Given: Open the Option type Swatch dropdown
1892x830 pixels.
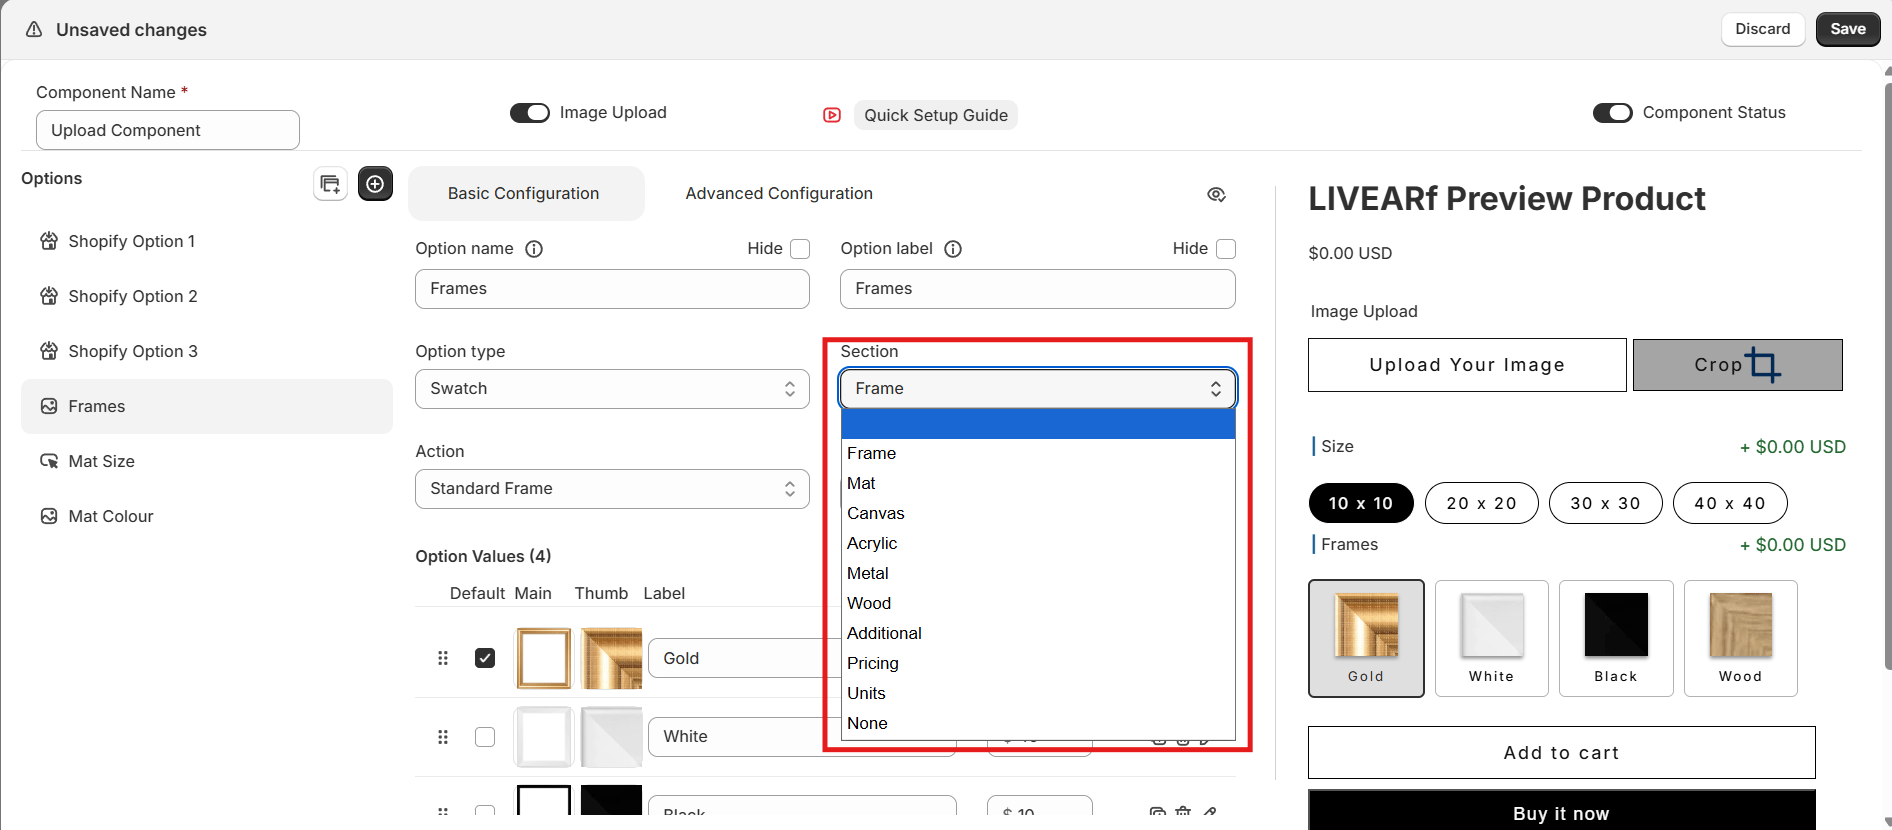Looking at the screenshot, I should pyautogui.click(x=612, y=389).
